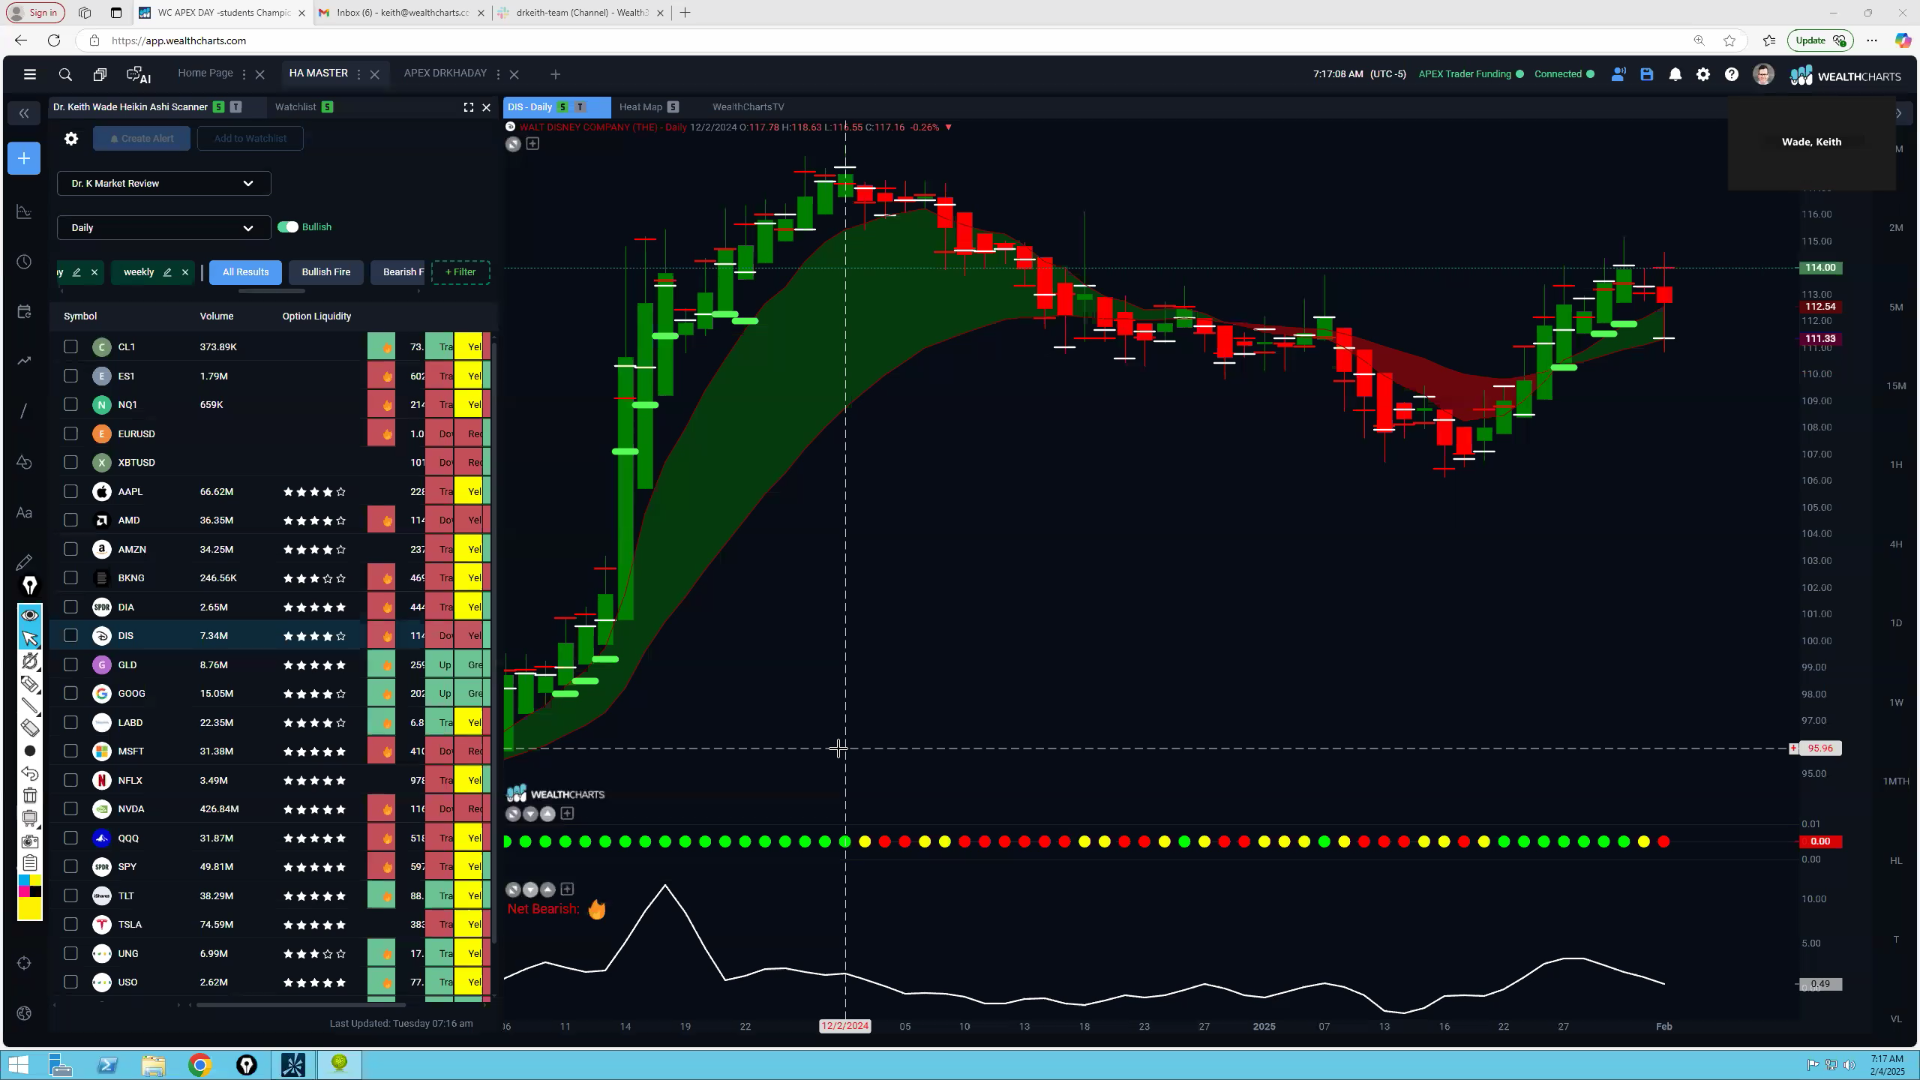Open Chrome from the Windows taskbar
Screen dimensions: 1920x1080
tap(200, 1065)
